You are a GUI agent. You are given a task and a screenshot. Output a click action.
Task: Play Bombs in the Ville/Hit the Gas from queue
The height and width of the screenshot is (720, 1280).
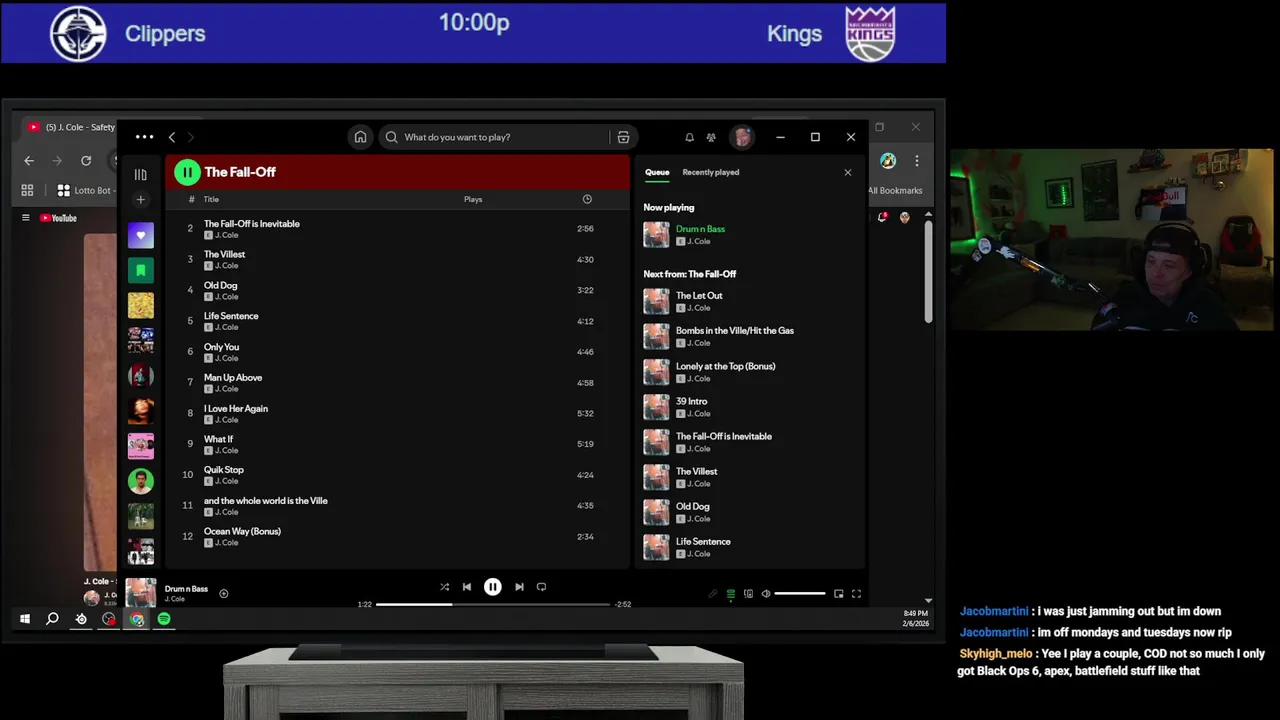coord(748,336)
